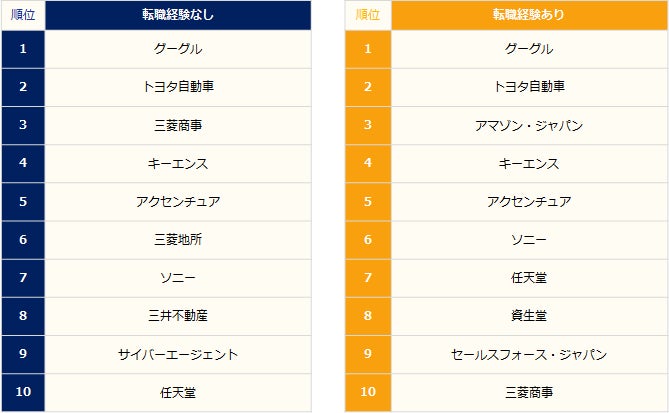Viewport: 669px width, 413px height.
Task: Click the orange 順位 header cell
Action: 367,15
